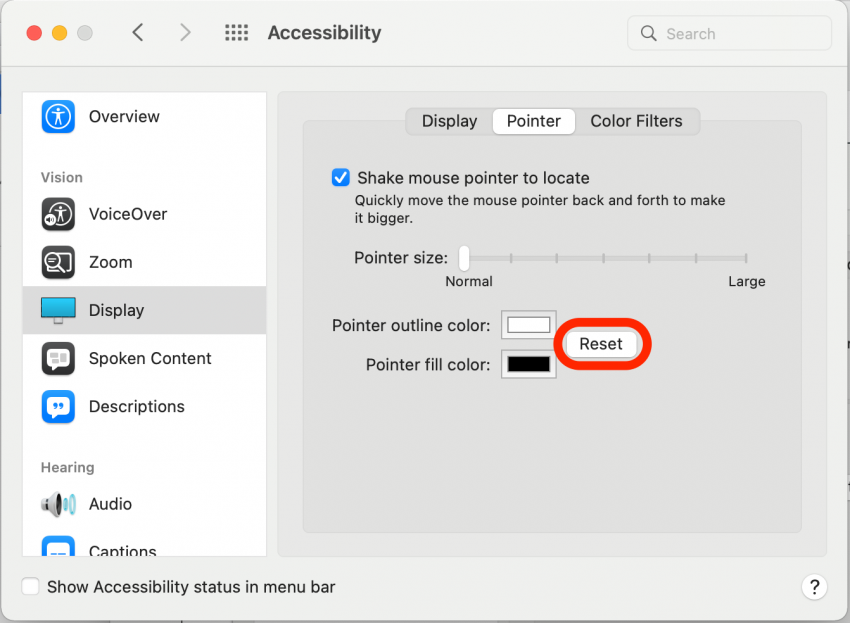
Task: Switch to the Display tab
Action: 449,121
